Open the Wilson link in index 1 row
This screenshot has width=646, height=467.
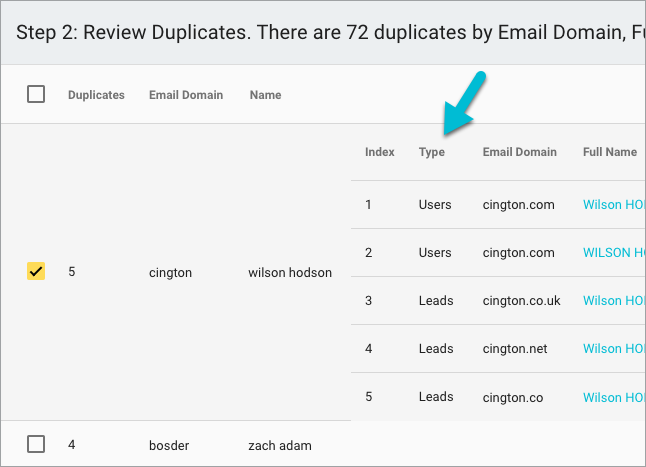click(614, 205)
